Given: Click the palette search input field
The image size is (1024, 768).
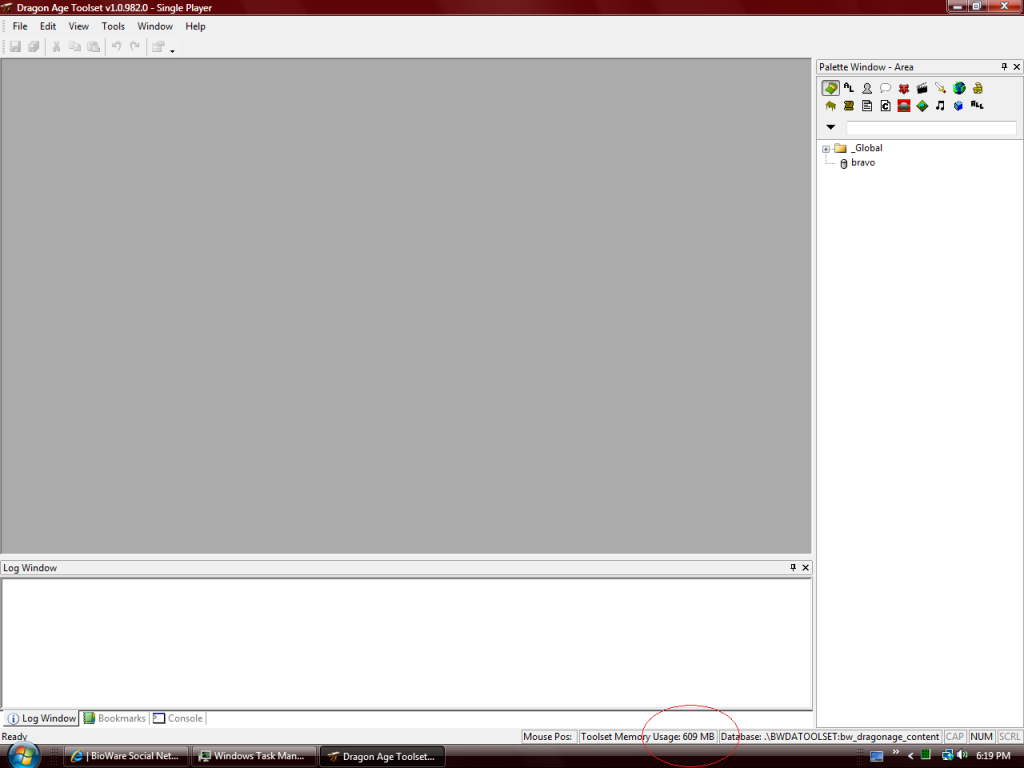Looking at the screenshot, I should 930,128.
